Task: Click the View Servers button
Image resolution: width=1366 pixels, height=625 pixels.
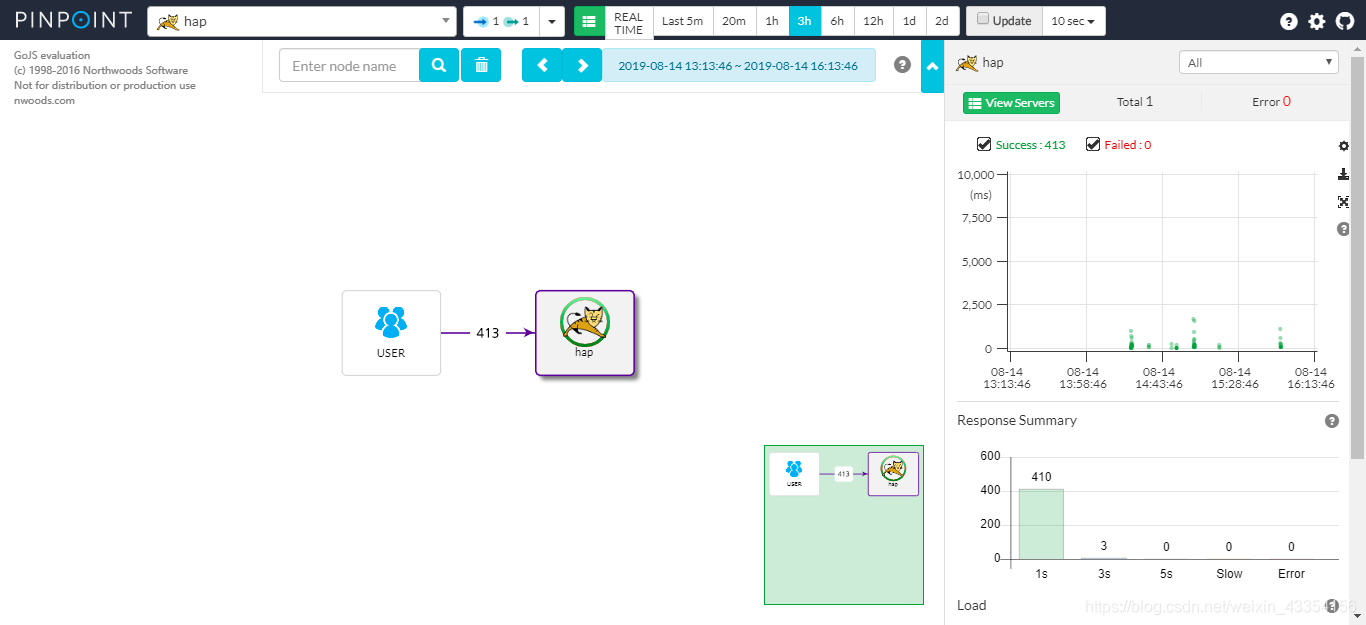Action: coord(1011,103)
